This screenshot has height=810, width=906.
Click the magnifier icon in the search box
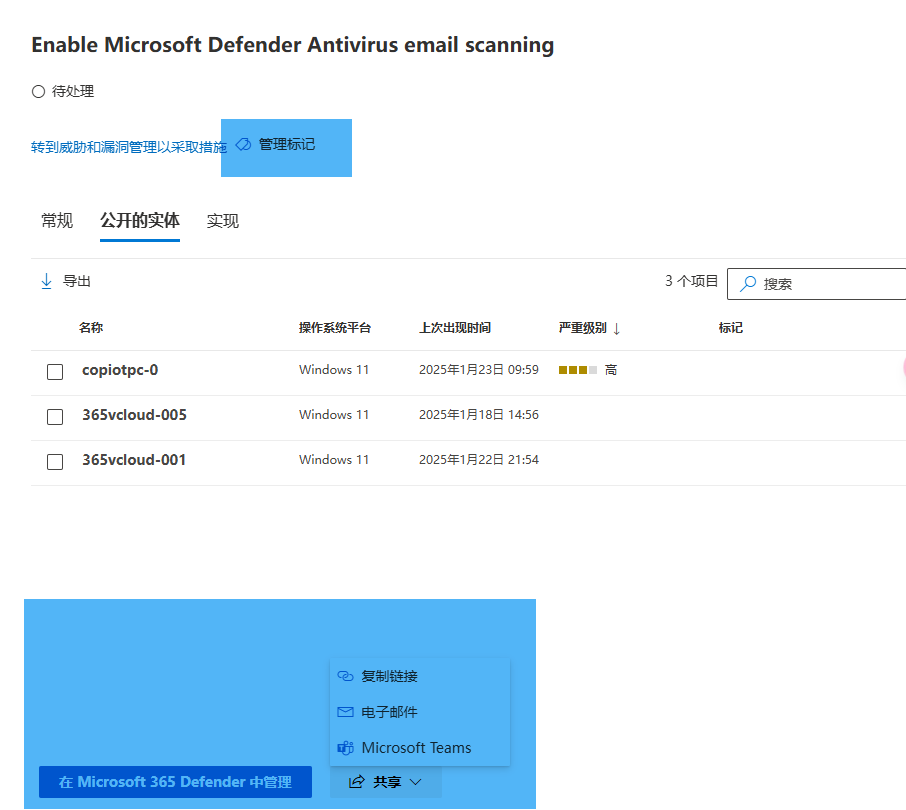click(x=748, y=284)
